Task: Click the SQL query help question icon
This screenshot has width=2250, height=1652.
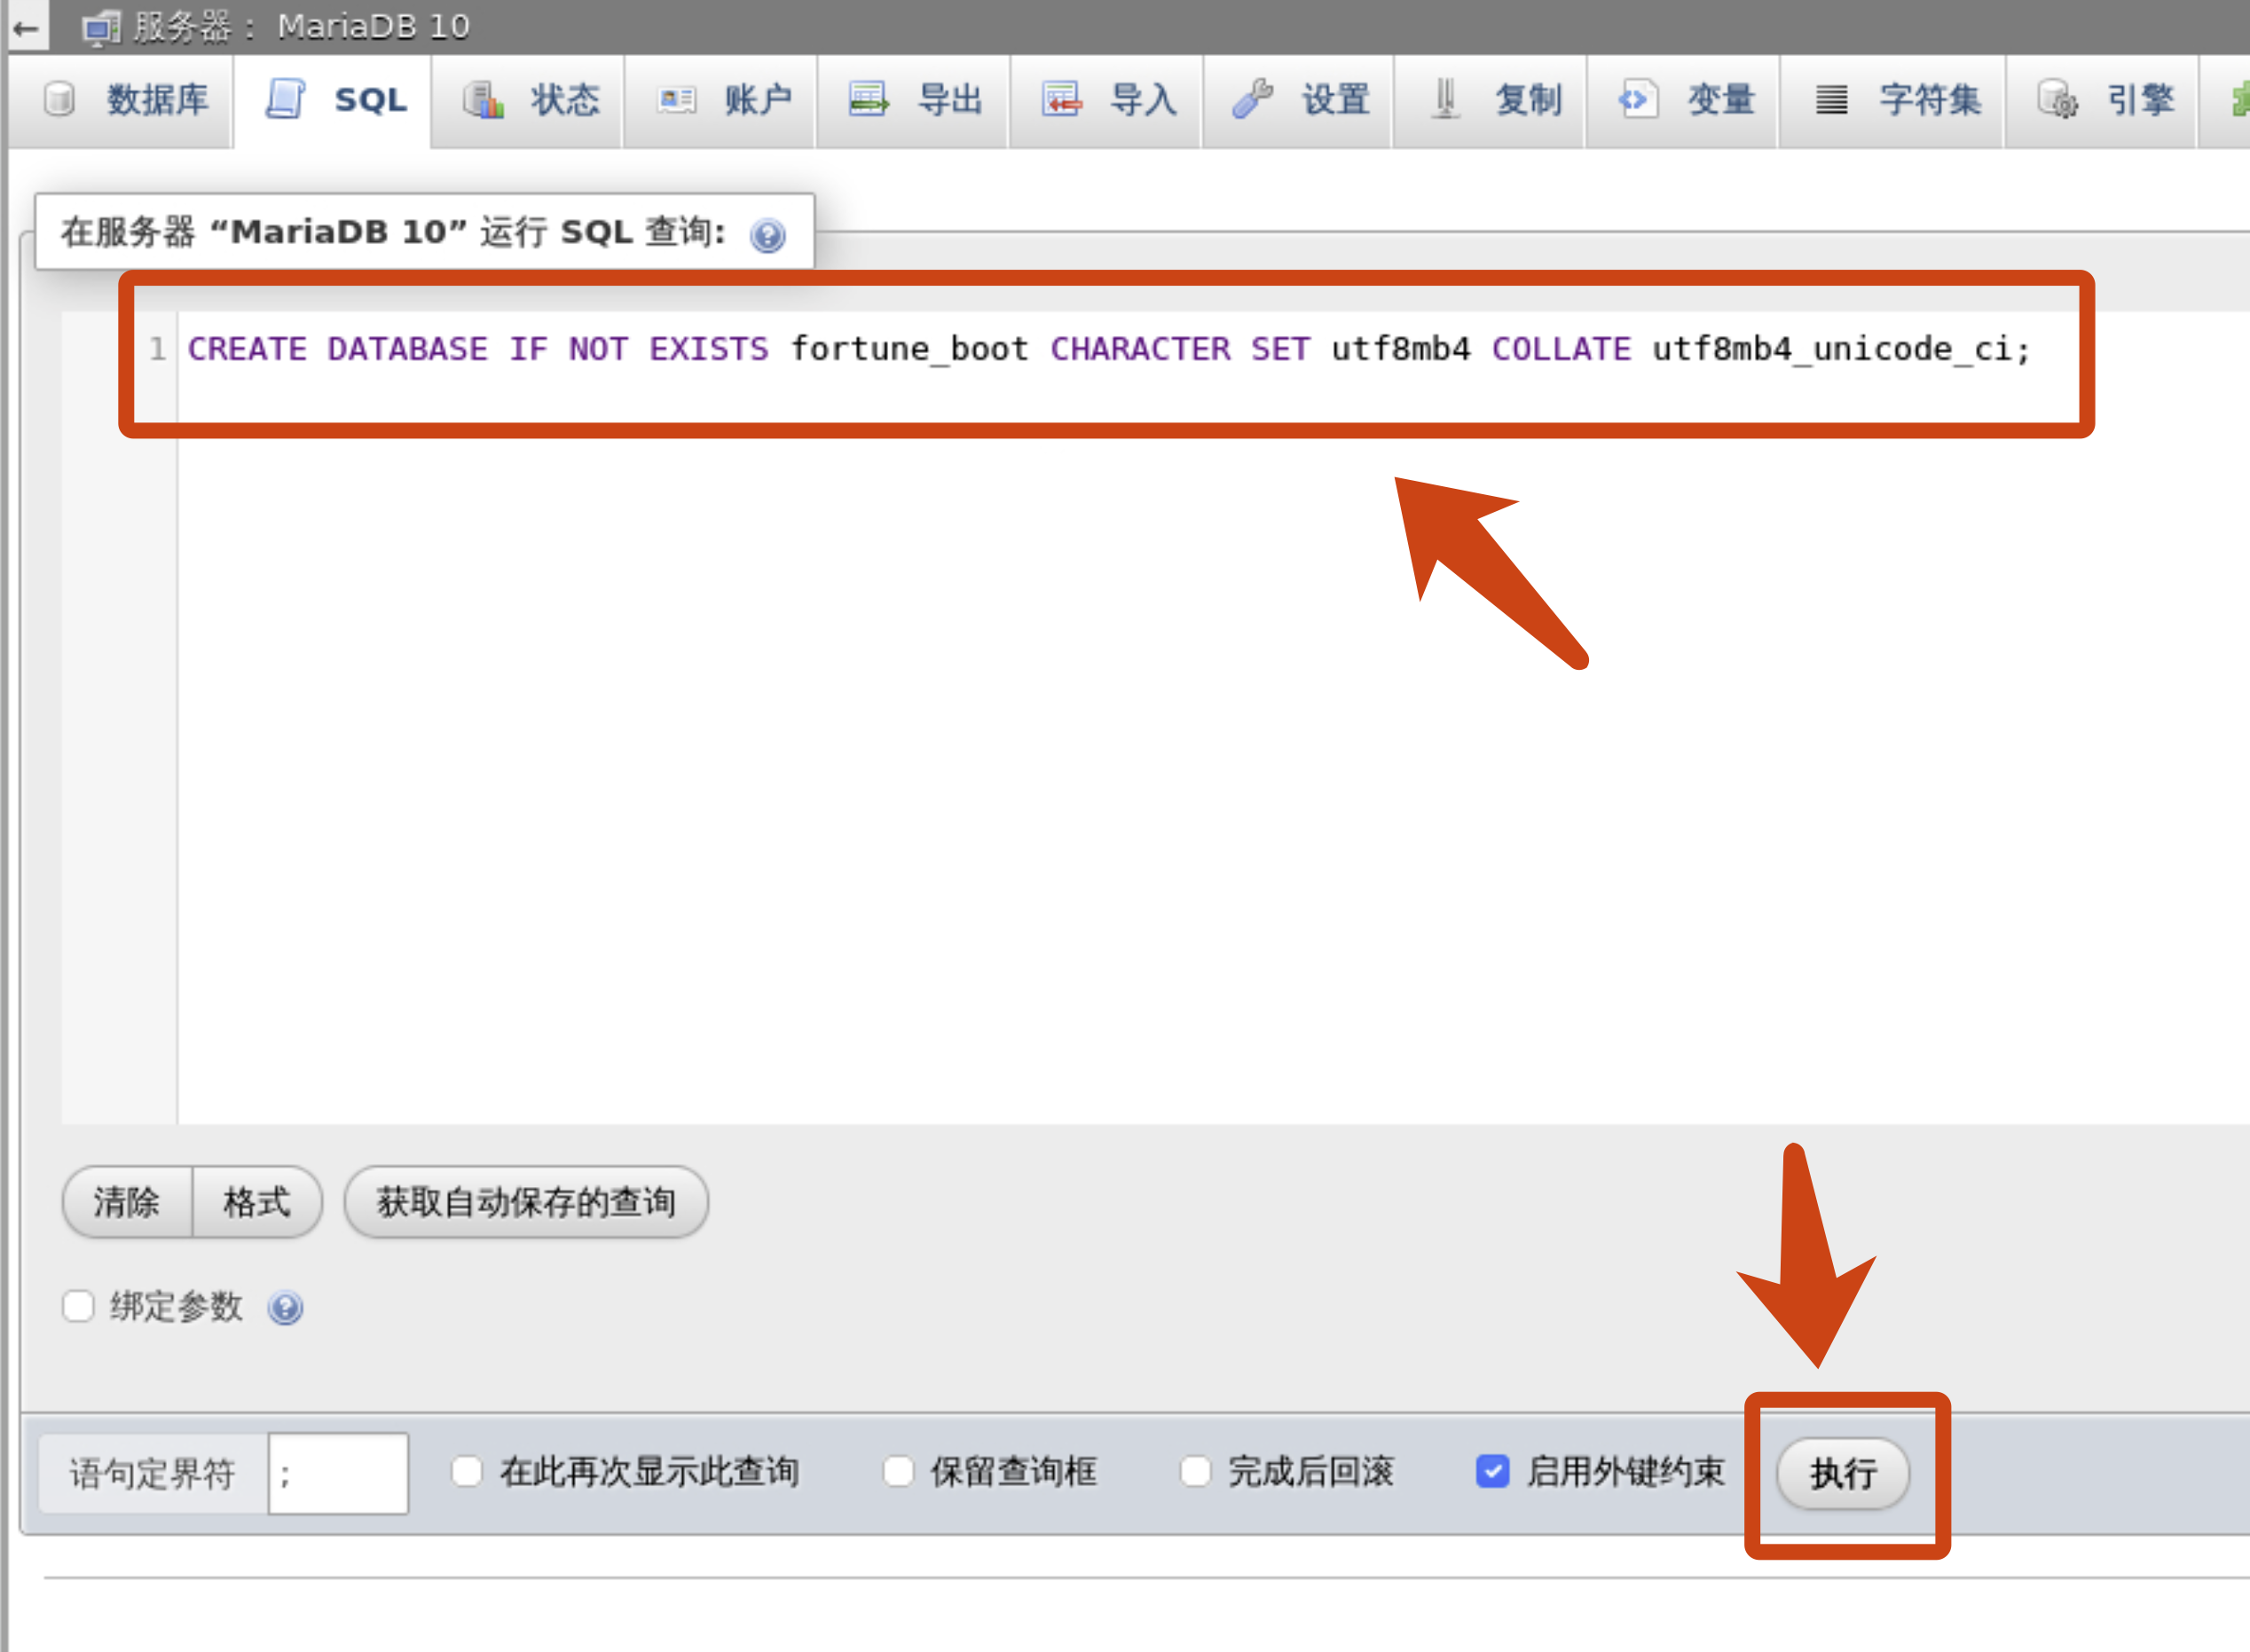Action: [x=767, y=235]
